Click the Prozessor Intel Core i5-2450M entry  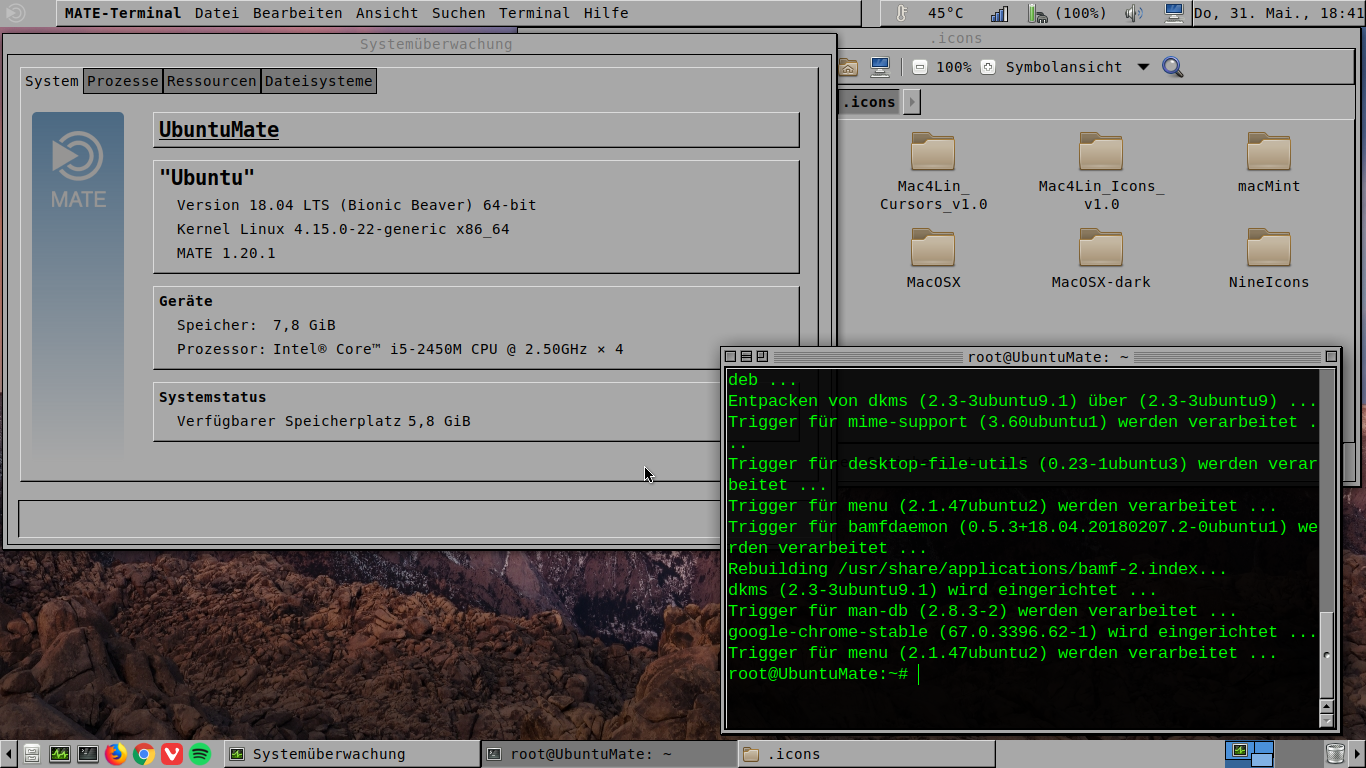tap(400, 349)
